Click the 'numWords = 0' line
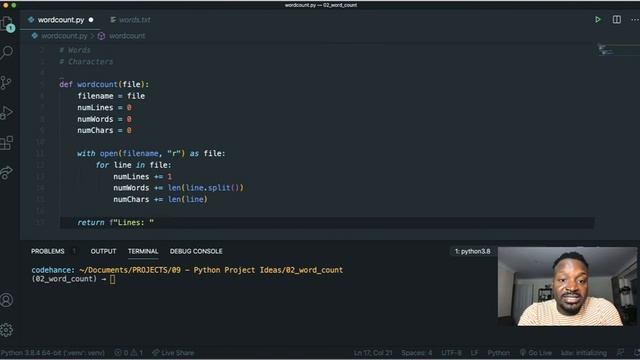The image size is (640, 360). [104, 119]
